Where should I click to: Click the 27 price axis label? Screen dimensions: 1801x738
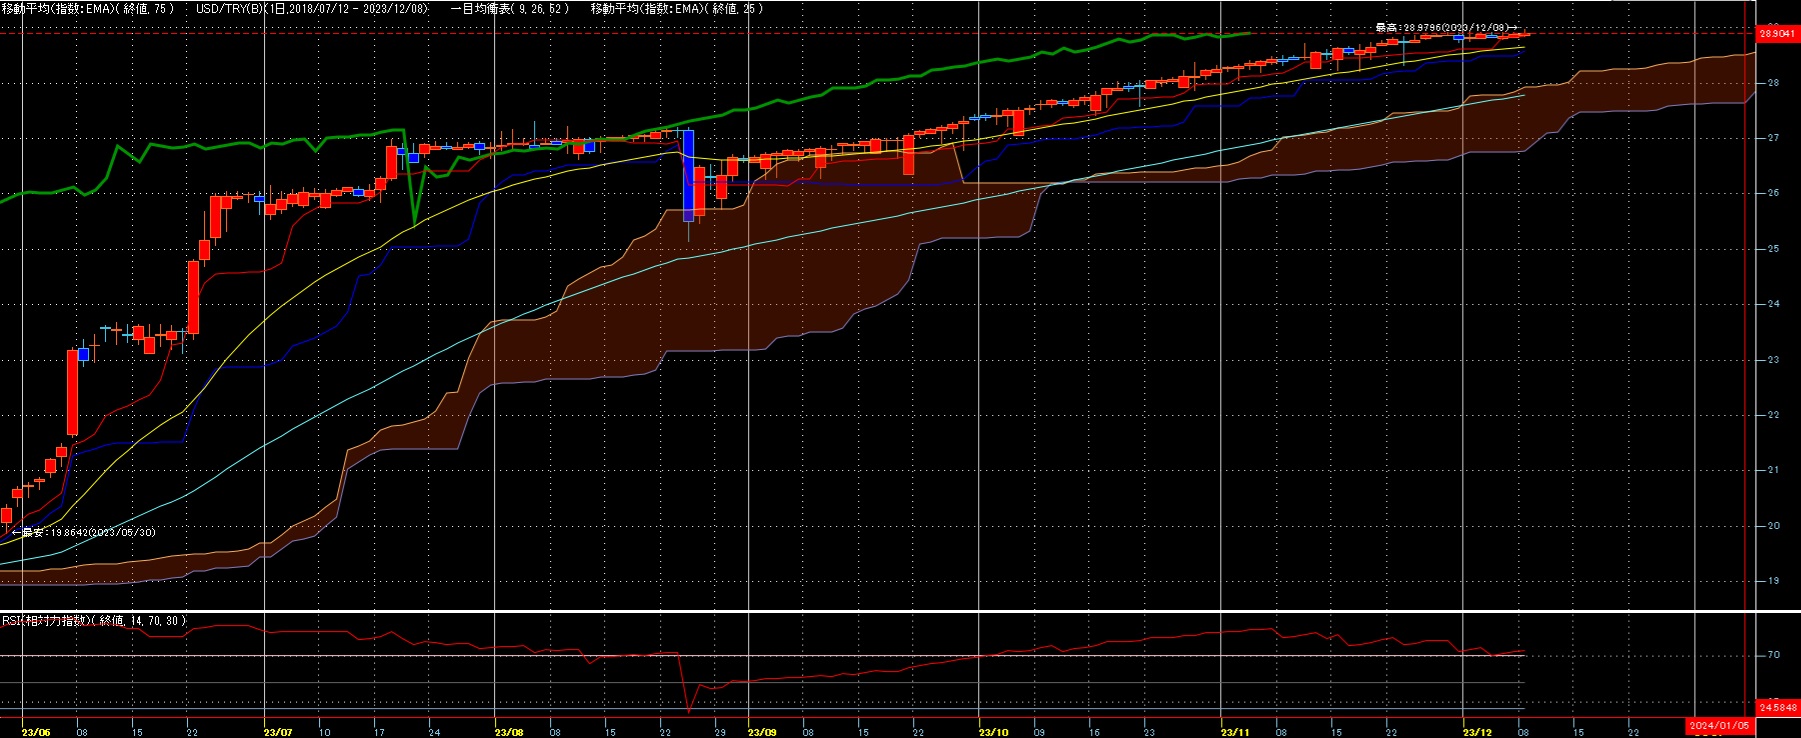pyautogui.click(x=1774, y=138)
